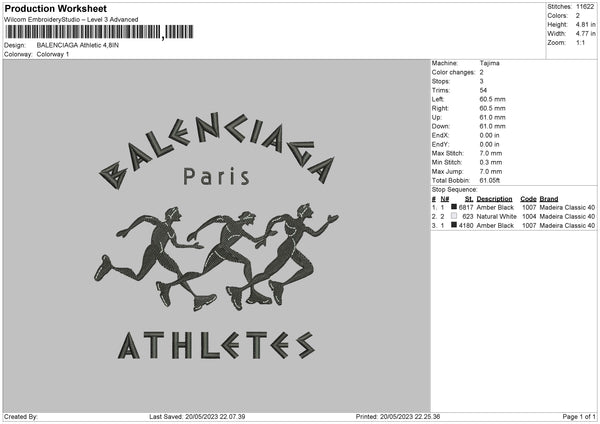Image resolution: width=600 pixels, height=424 pixels.
Task: Click the barcode under the worksheet title
Action: 99,32
